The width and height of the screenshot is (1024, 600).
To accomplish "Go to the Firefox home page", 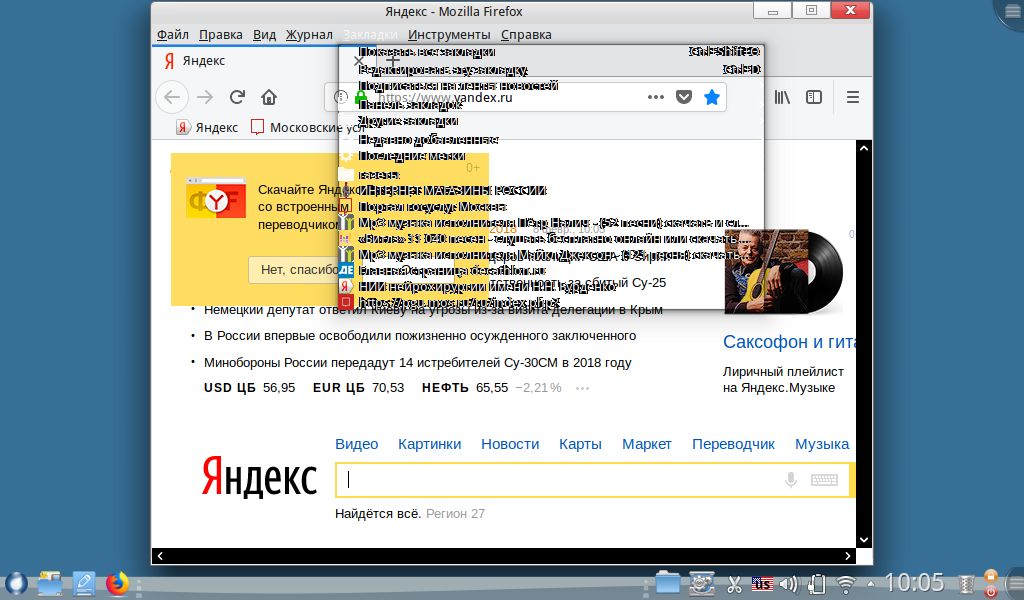I will tap(269, 97).
